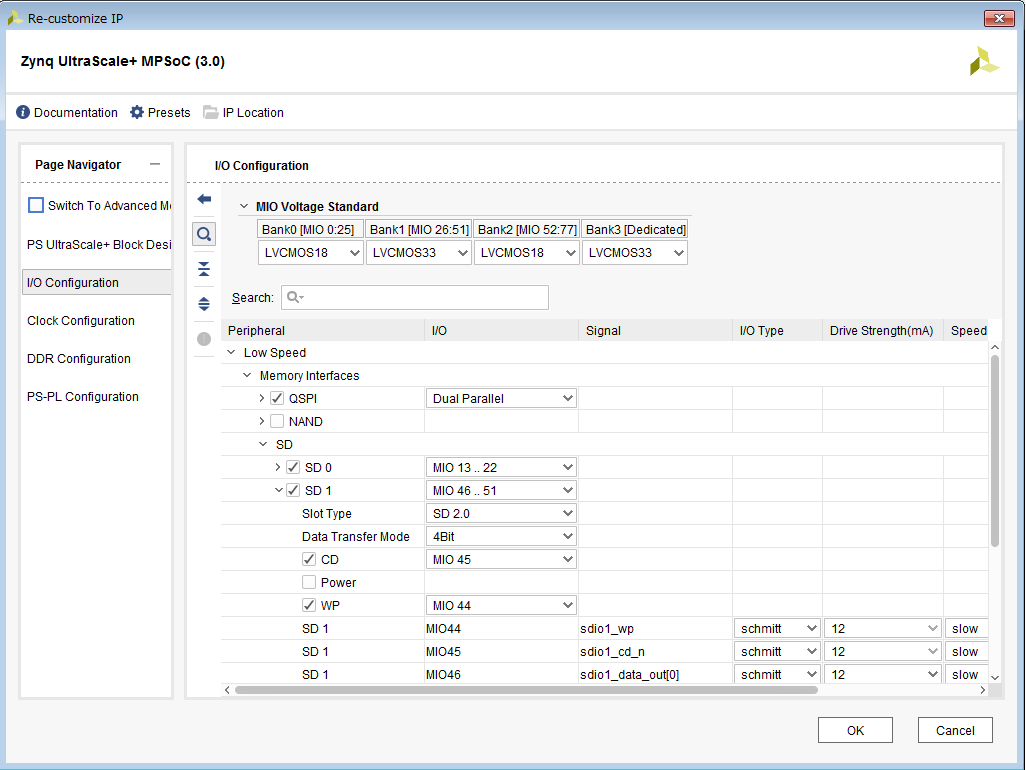Open IP Location link
The width and height of the screenshot is (1026, 770).
click(x=253, y=113)
